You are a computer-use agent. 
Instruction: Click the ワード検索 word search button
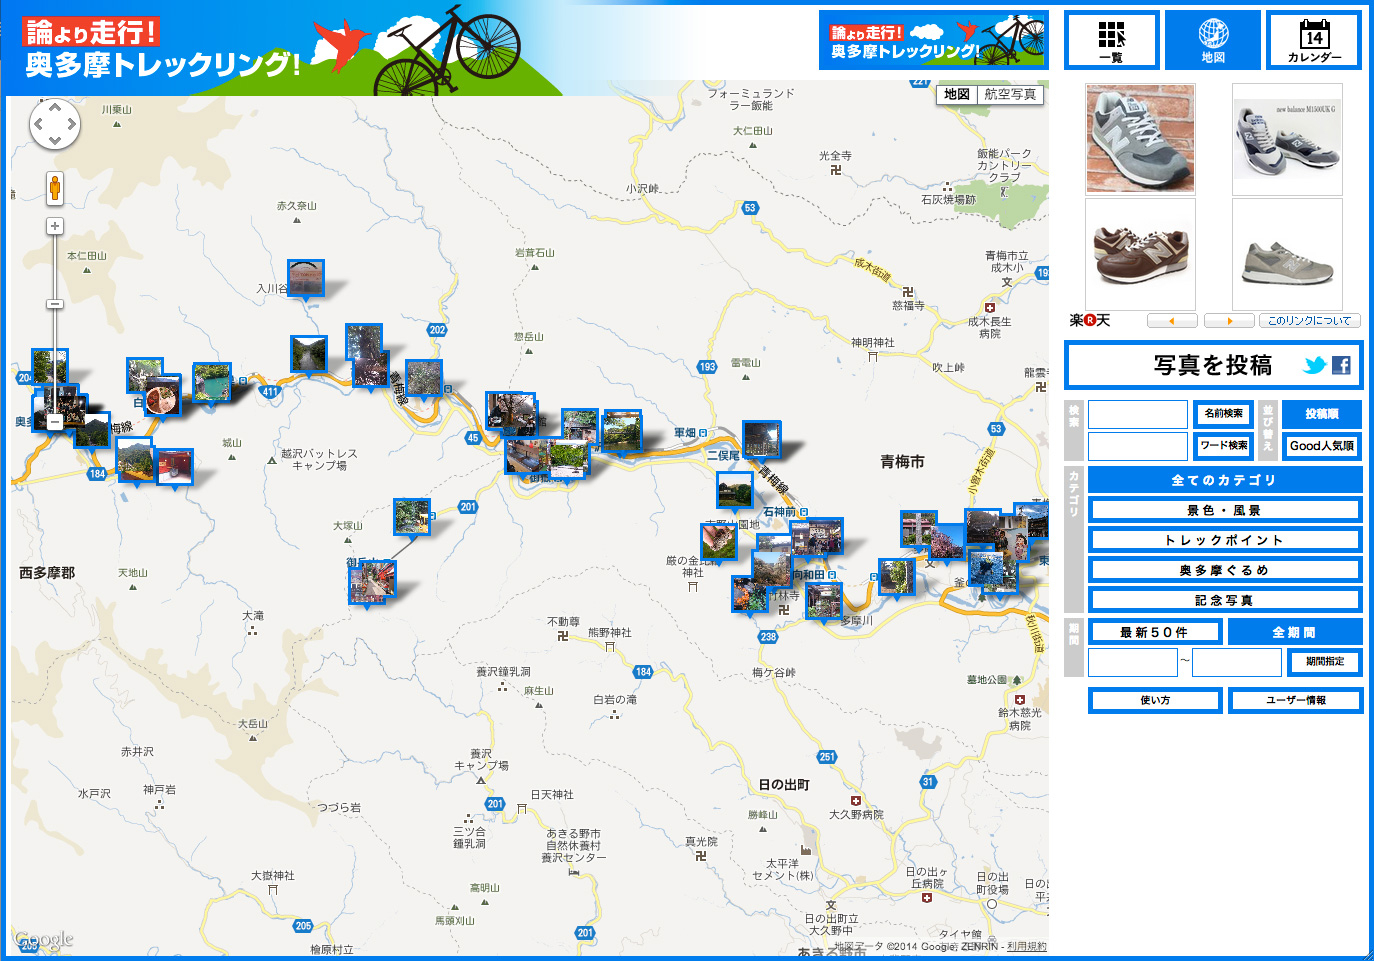(1224, 446)
